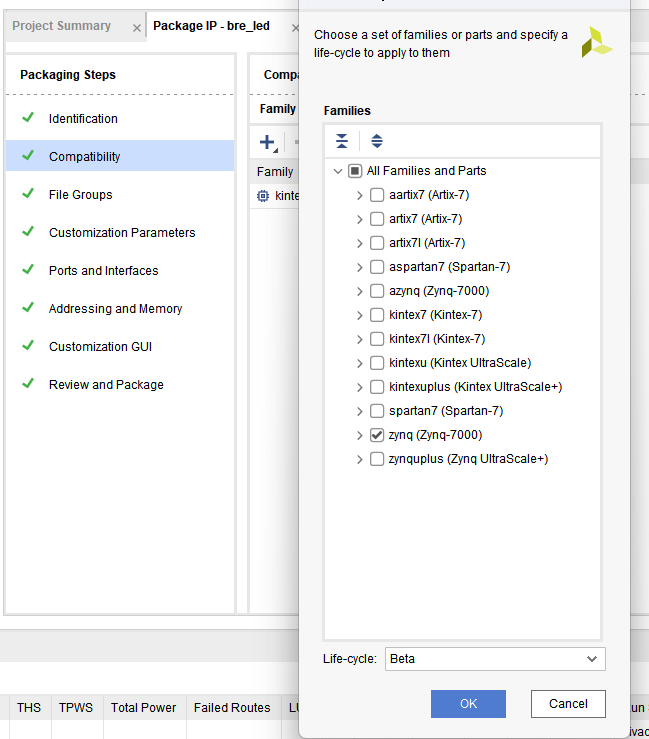The height and width of the screenshot is (739, 649).
Task: Expand the azynq (Zynq-7000) family node
Action: [360, 291]
